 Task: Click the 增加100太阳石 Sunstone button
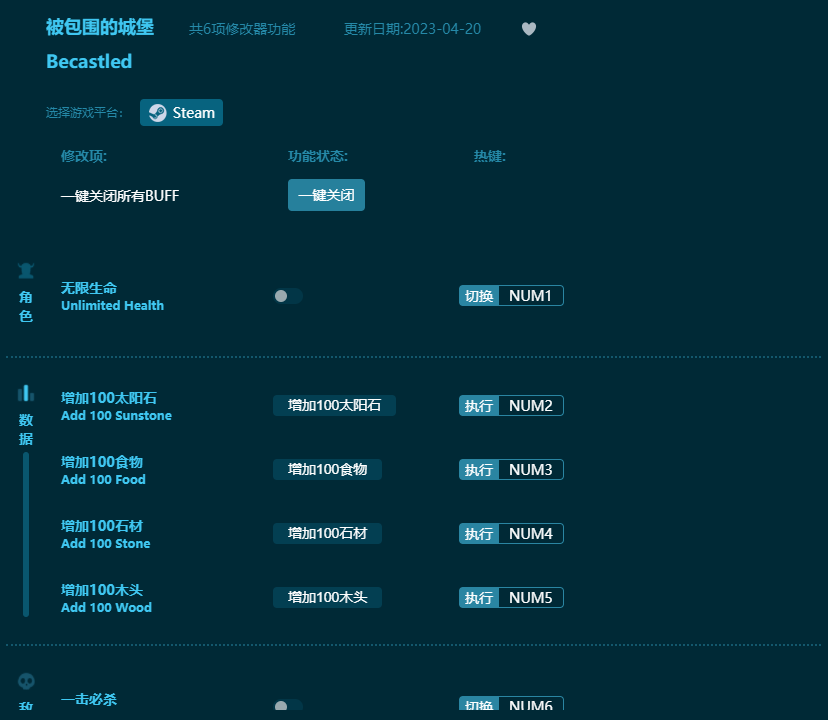coord(334,405)
